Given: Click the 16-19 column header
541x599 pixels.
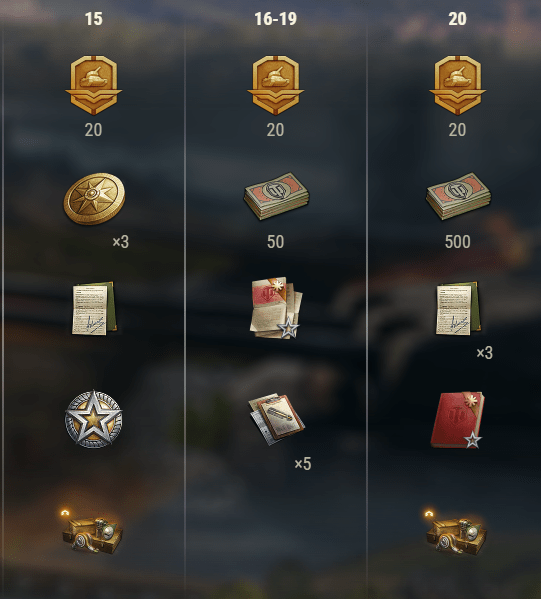Looking at the screenshot, I should (275, 19).
